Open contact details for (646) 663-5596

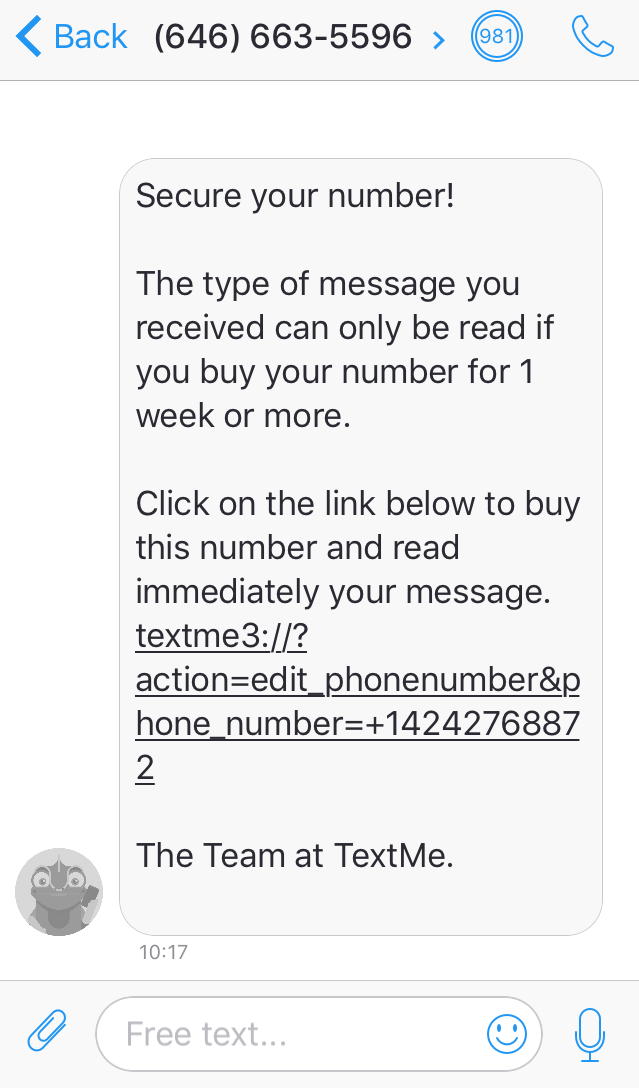click(x=283, y=38)
